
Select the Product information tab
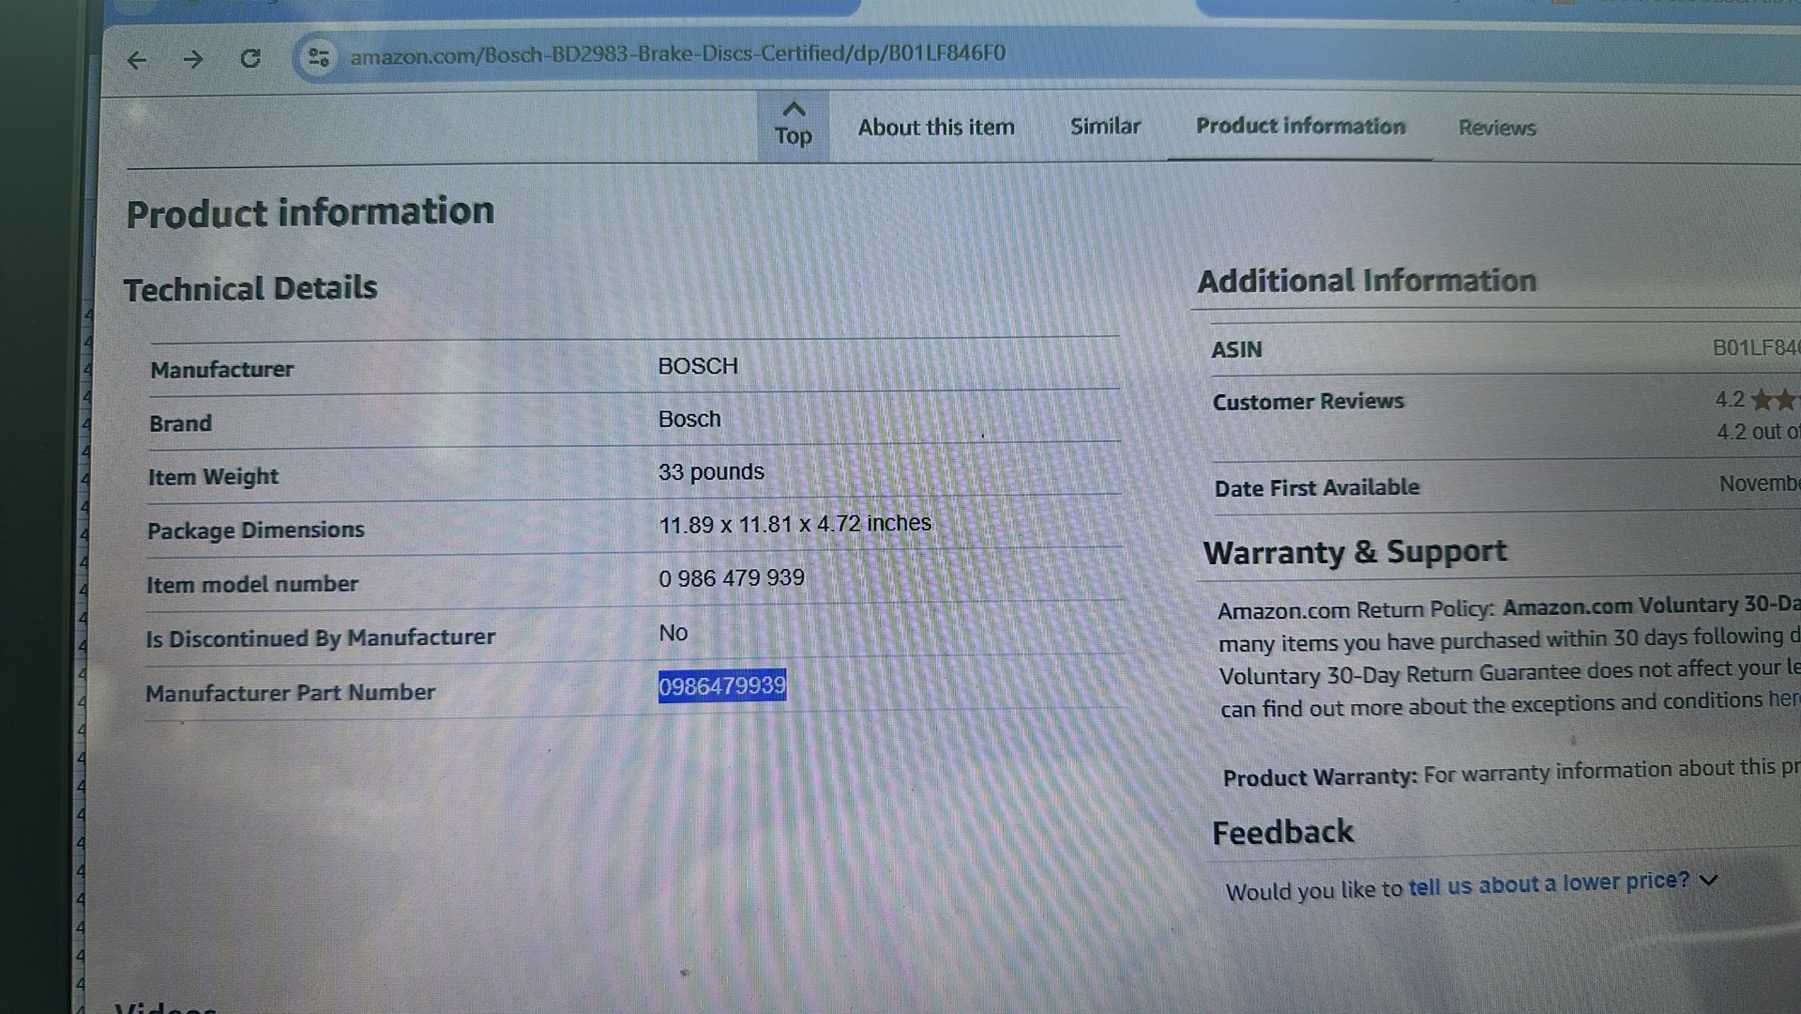(x=1300, y=126)
